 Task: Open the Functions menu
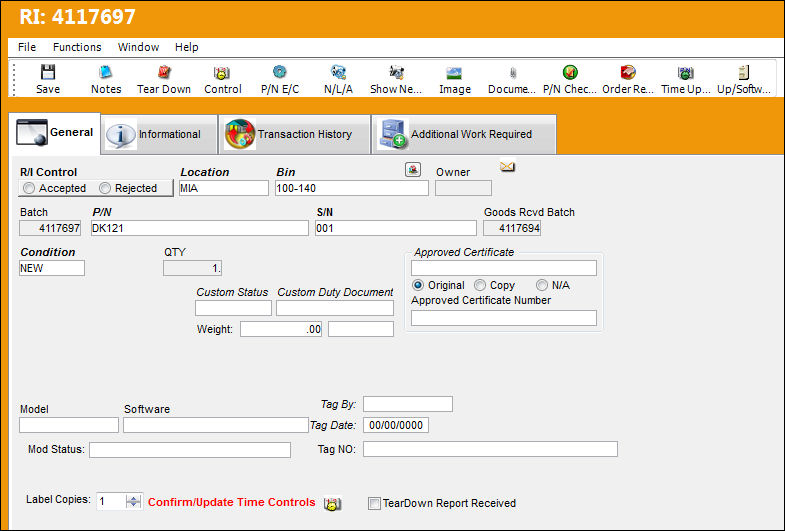coord(77,47)
